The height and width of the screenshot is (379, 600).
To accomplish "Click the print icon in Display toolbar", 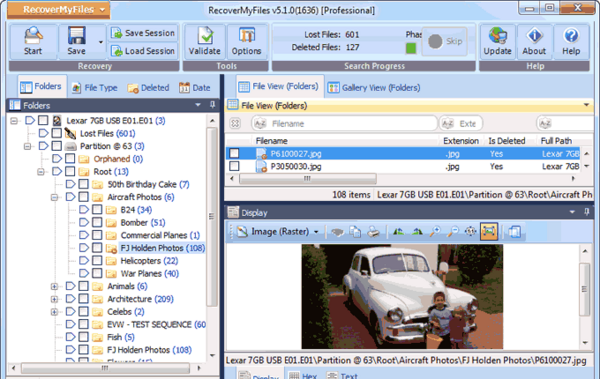I will pos(373,232).
